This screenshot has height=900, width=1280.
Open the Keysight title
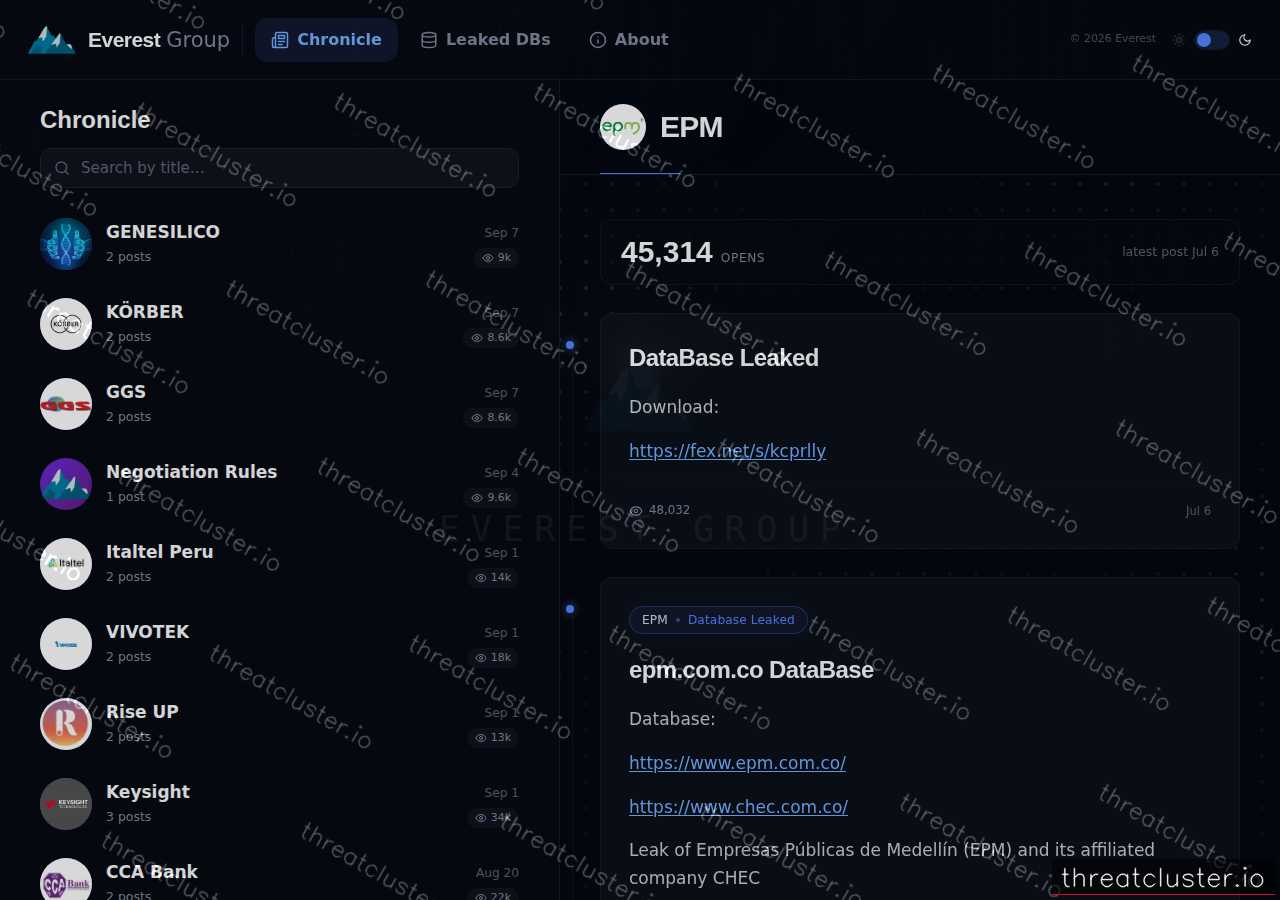(148, 792)
